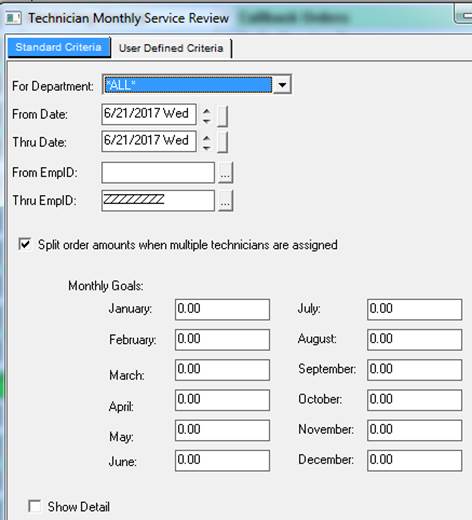The height and width of the screenshot is (520, 472).
Task: Click the February goal field
Action: coord(222,340)
